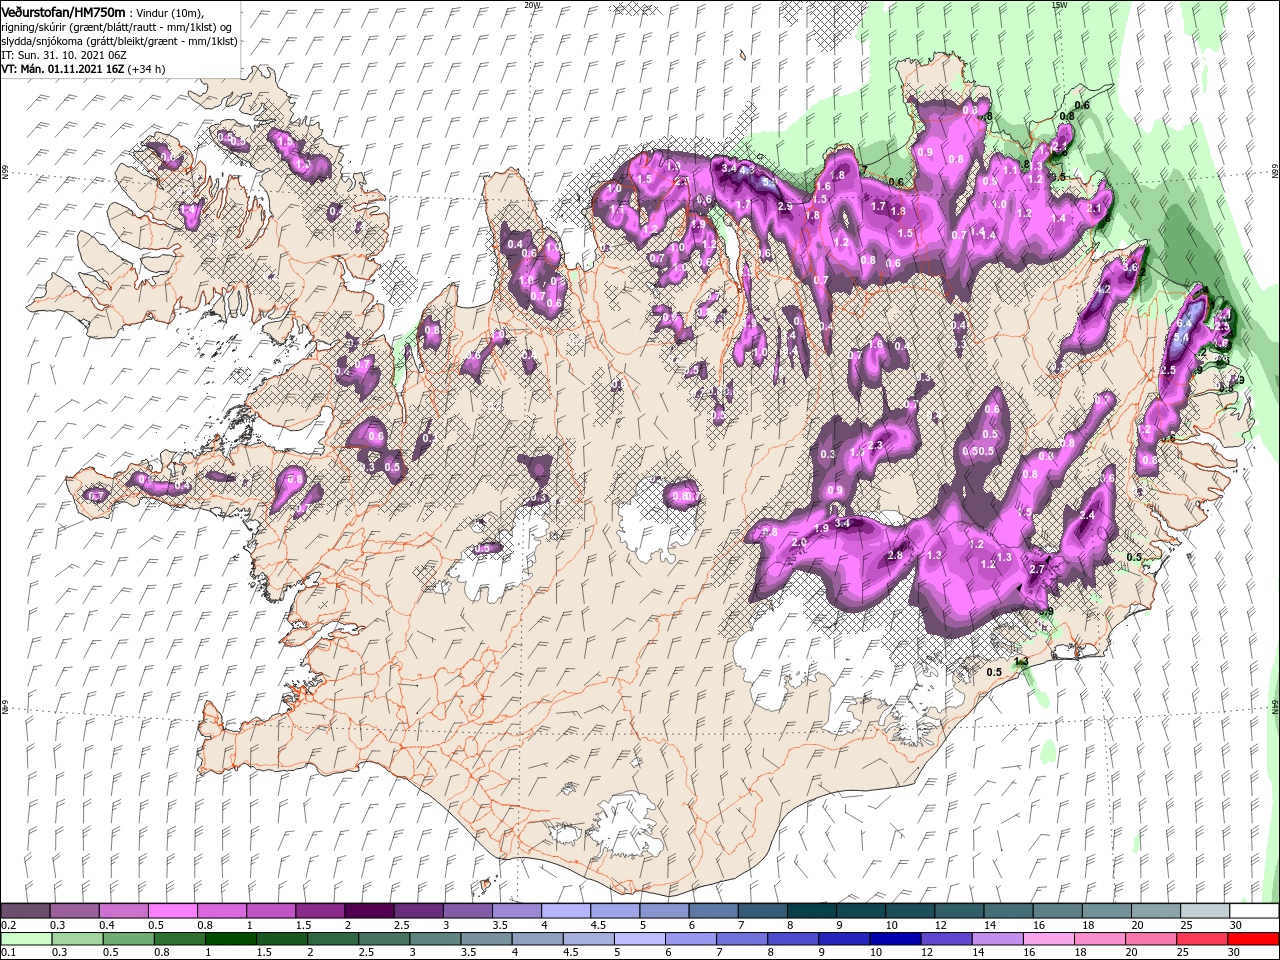
Task: Click the 3 gray-green rain legend swatch
Action: coord(435,938)
